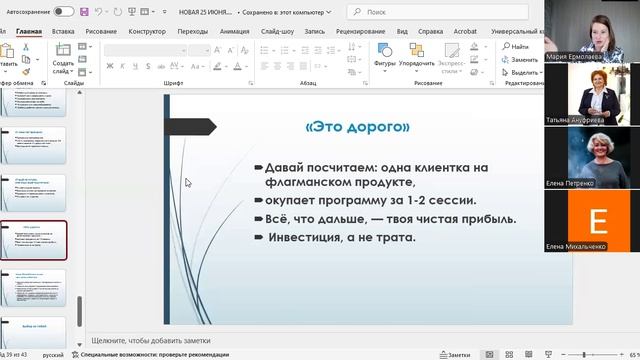
Task: Toggle Align Left paragraph alignment
Action: (x=264, y=66)
